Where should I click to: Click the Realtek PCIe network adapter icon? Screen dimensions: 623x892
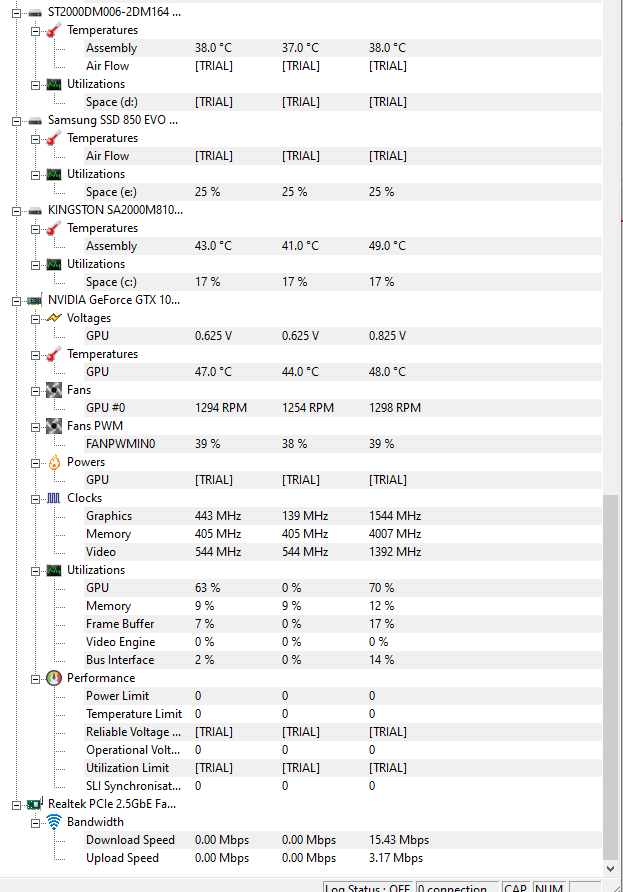pyautogui.click(x=34, y=804)
